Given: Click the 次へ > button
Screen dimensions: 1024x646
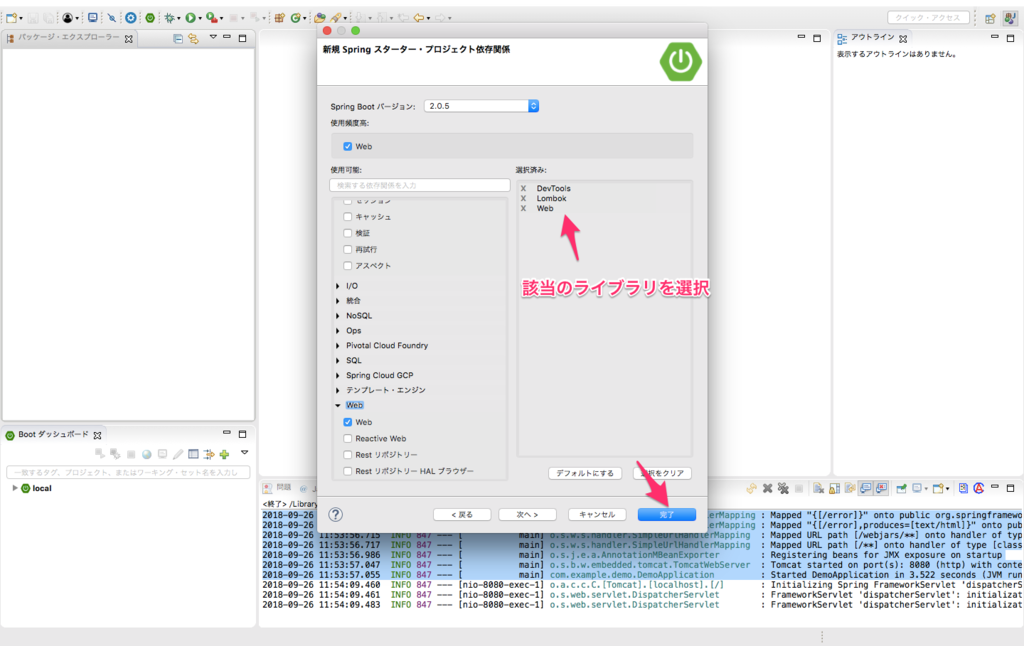Looking at the screenshot, I should pos(527,515).
